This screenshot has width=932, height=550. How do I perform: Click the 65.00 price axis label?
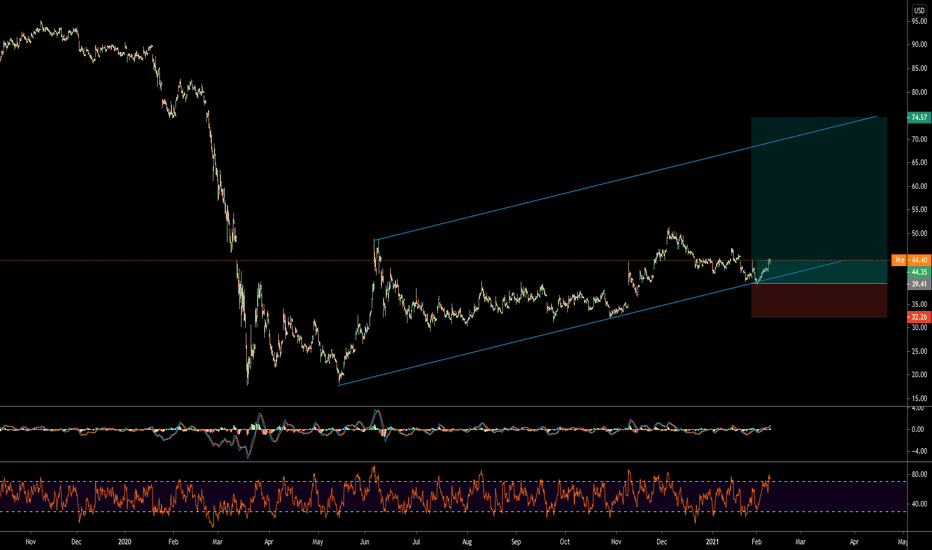tap(919, 162)
